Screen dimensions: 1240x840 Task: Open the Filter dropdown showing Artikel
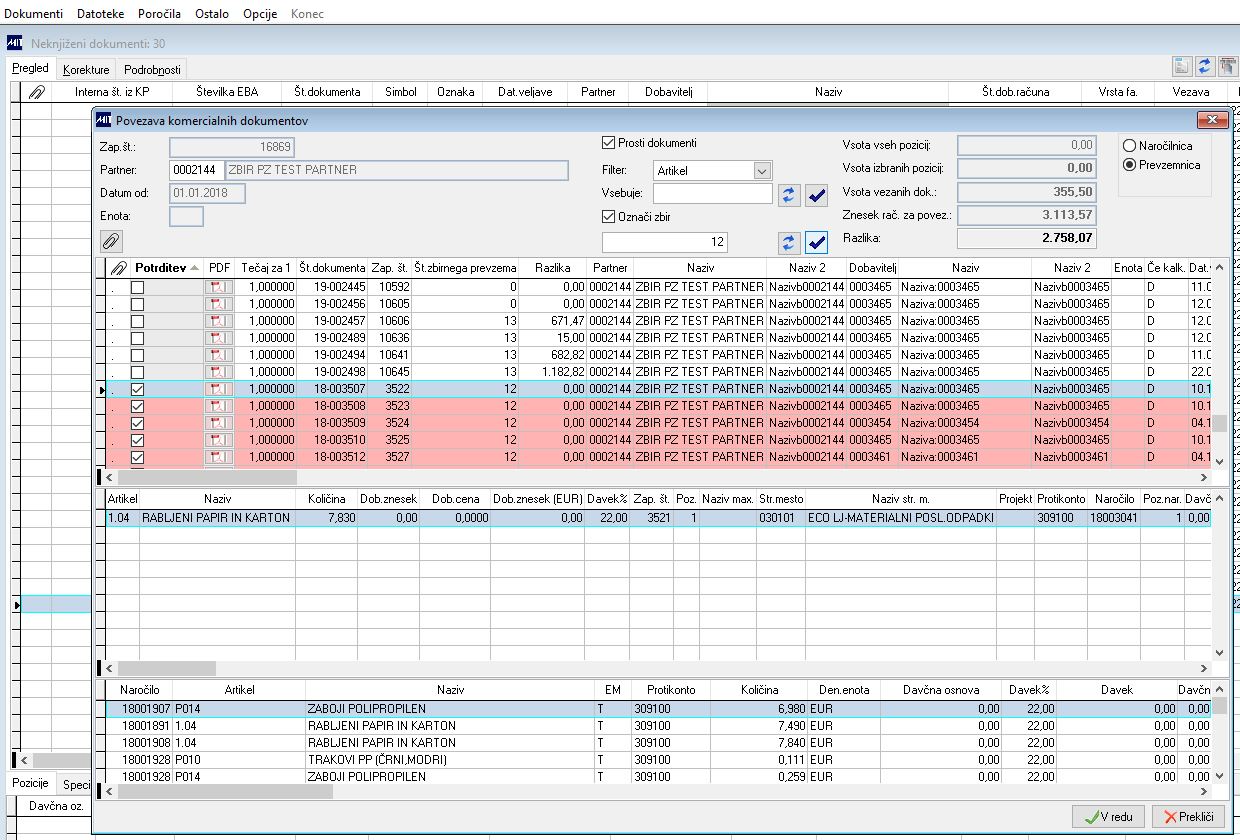[x=762, y=171]
